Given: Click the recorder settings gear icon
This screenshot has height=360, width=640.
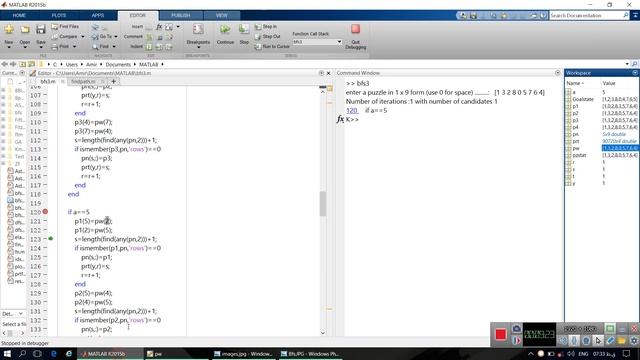Looking at the screenshot, I should (x=633, y=340).
